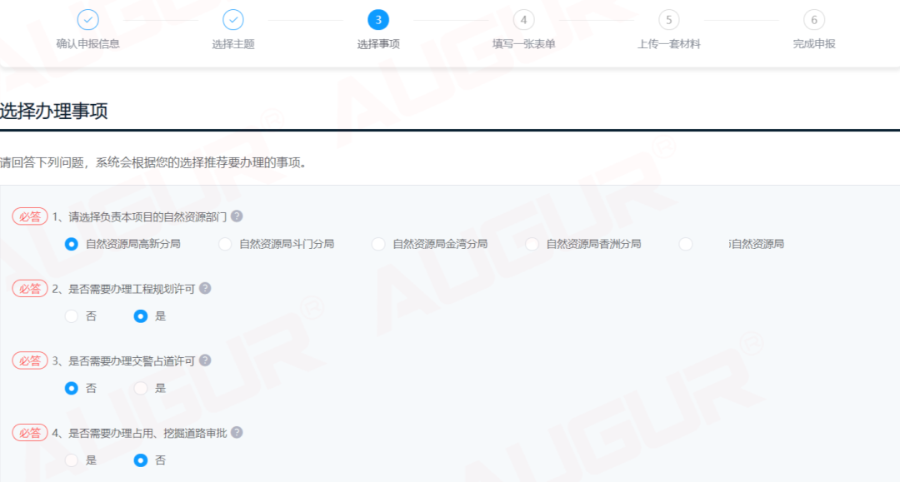
Task: Choose 是 for 交警占道许可 question
Action: [x=141, y=388]
